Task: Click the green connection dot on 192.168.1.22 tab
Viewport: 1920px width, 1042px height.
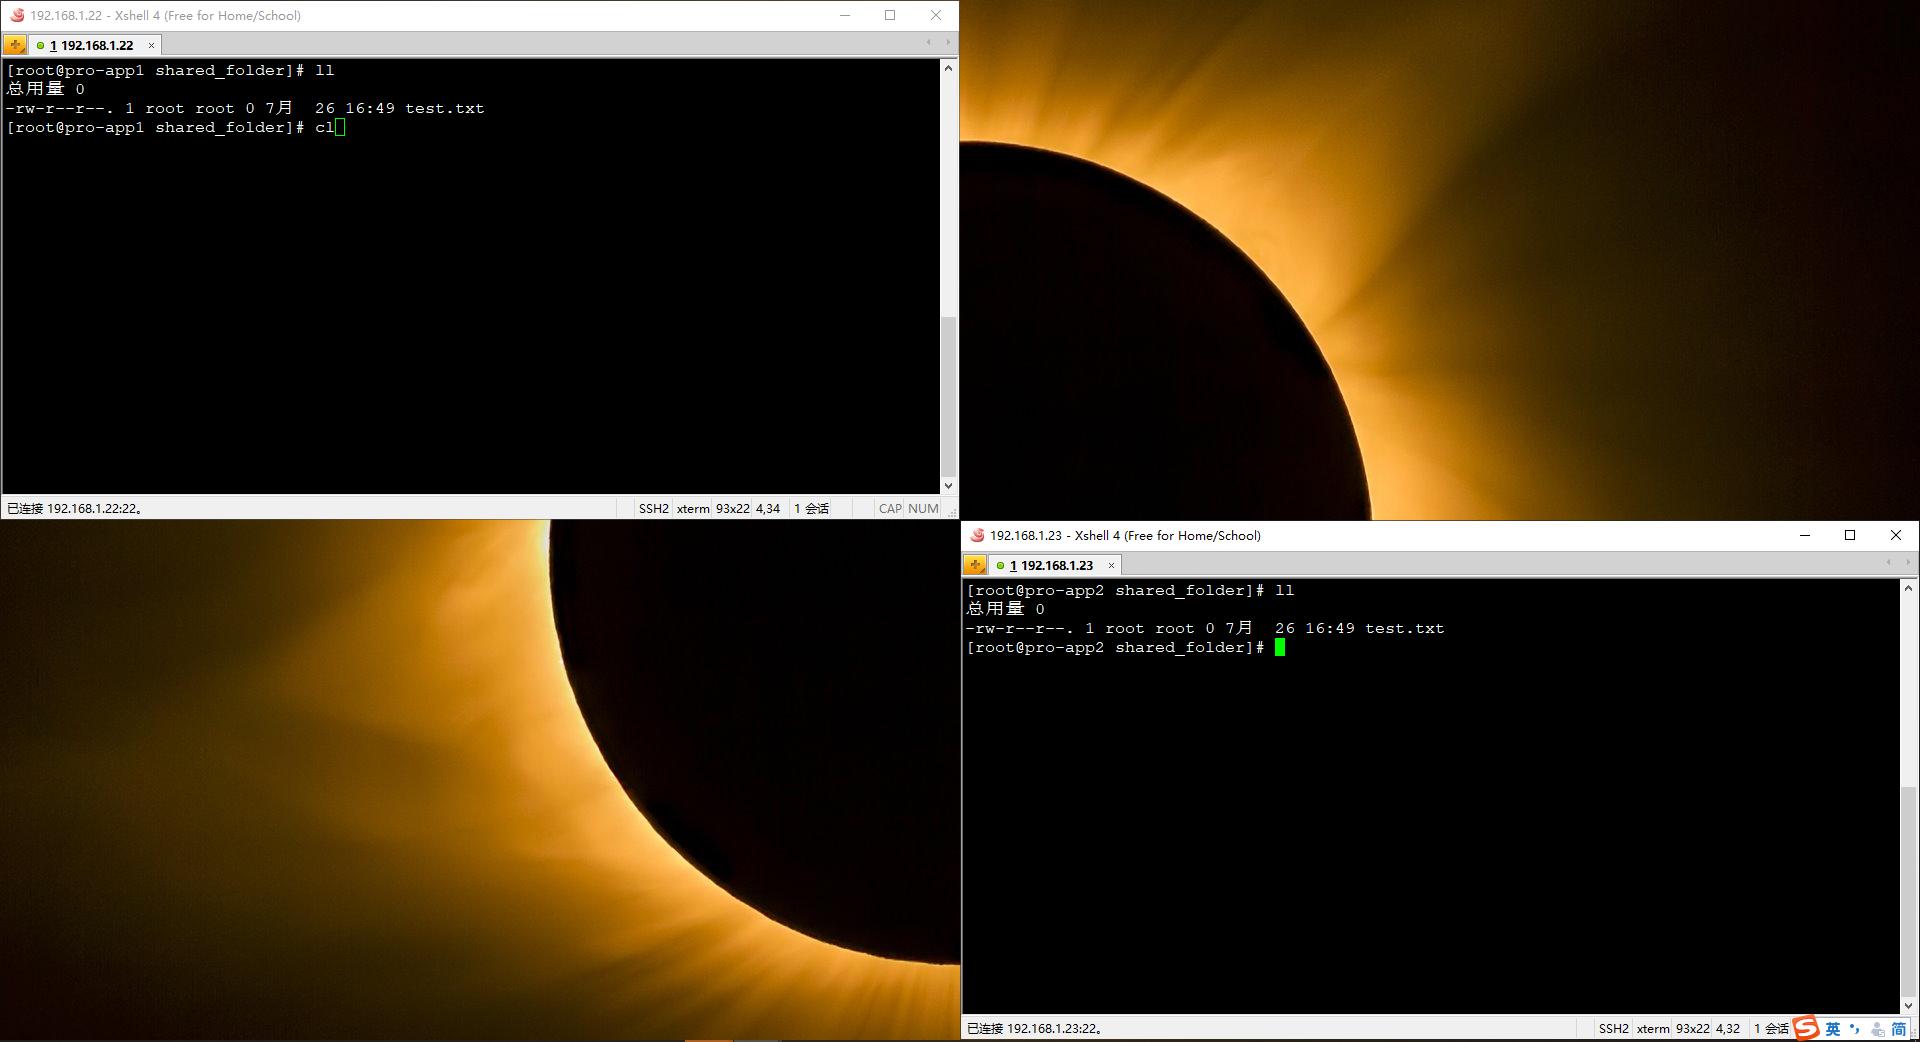Action: (x=41, y=45)
